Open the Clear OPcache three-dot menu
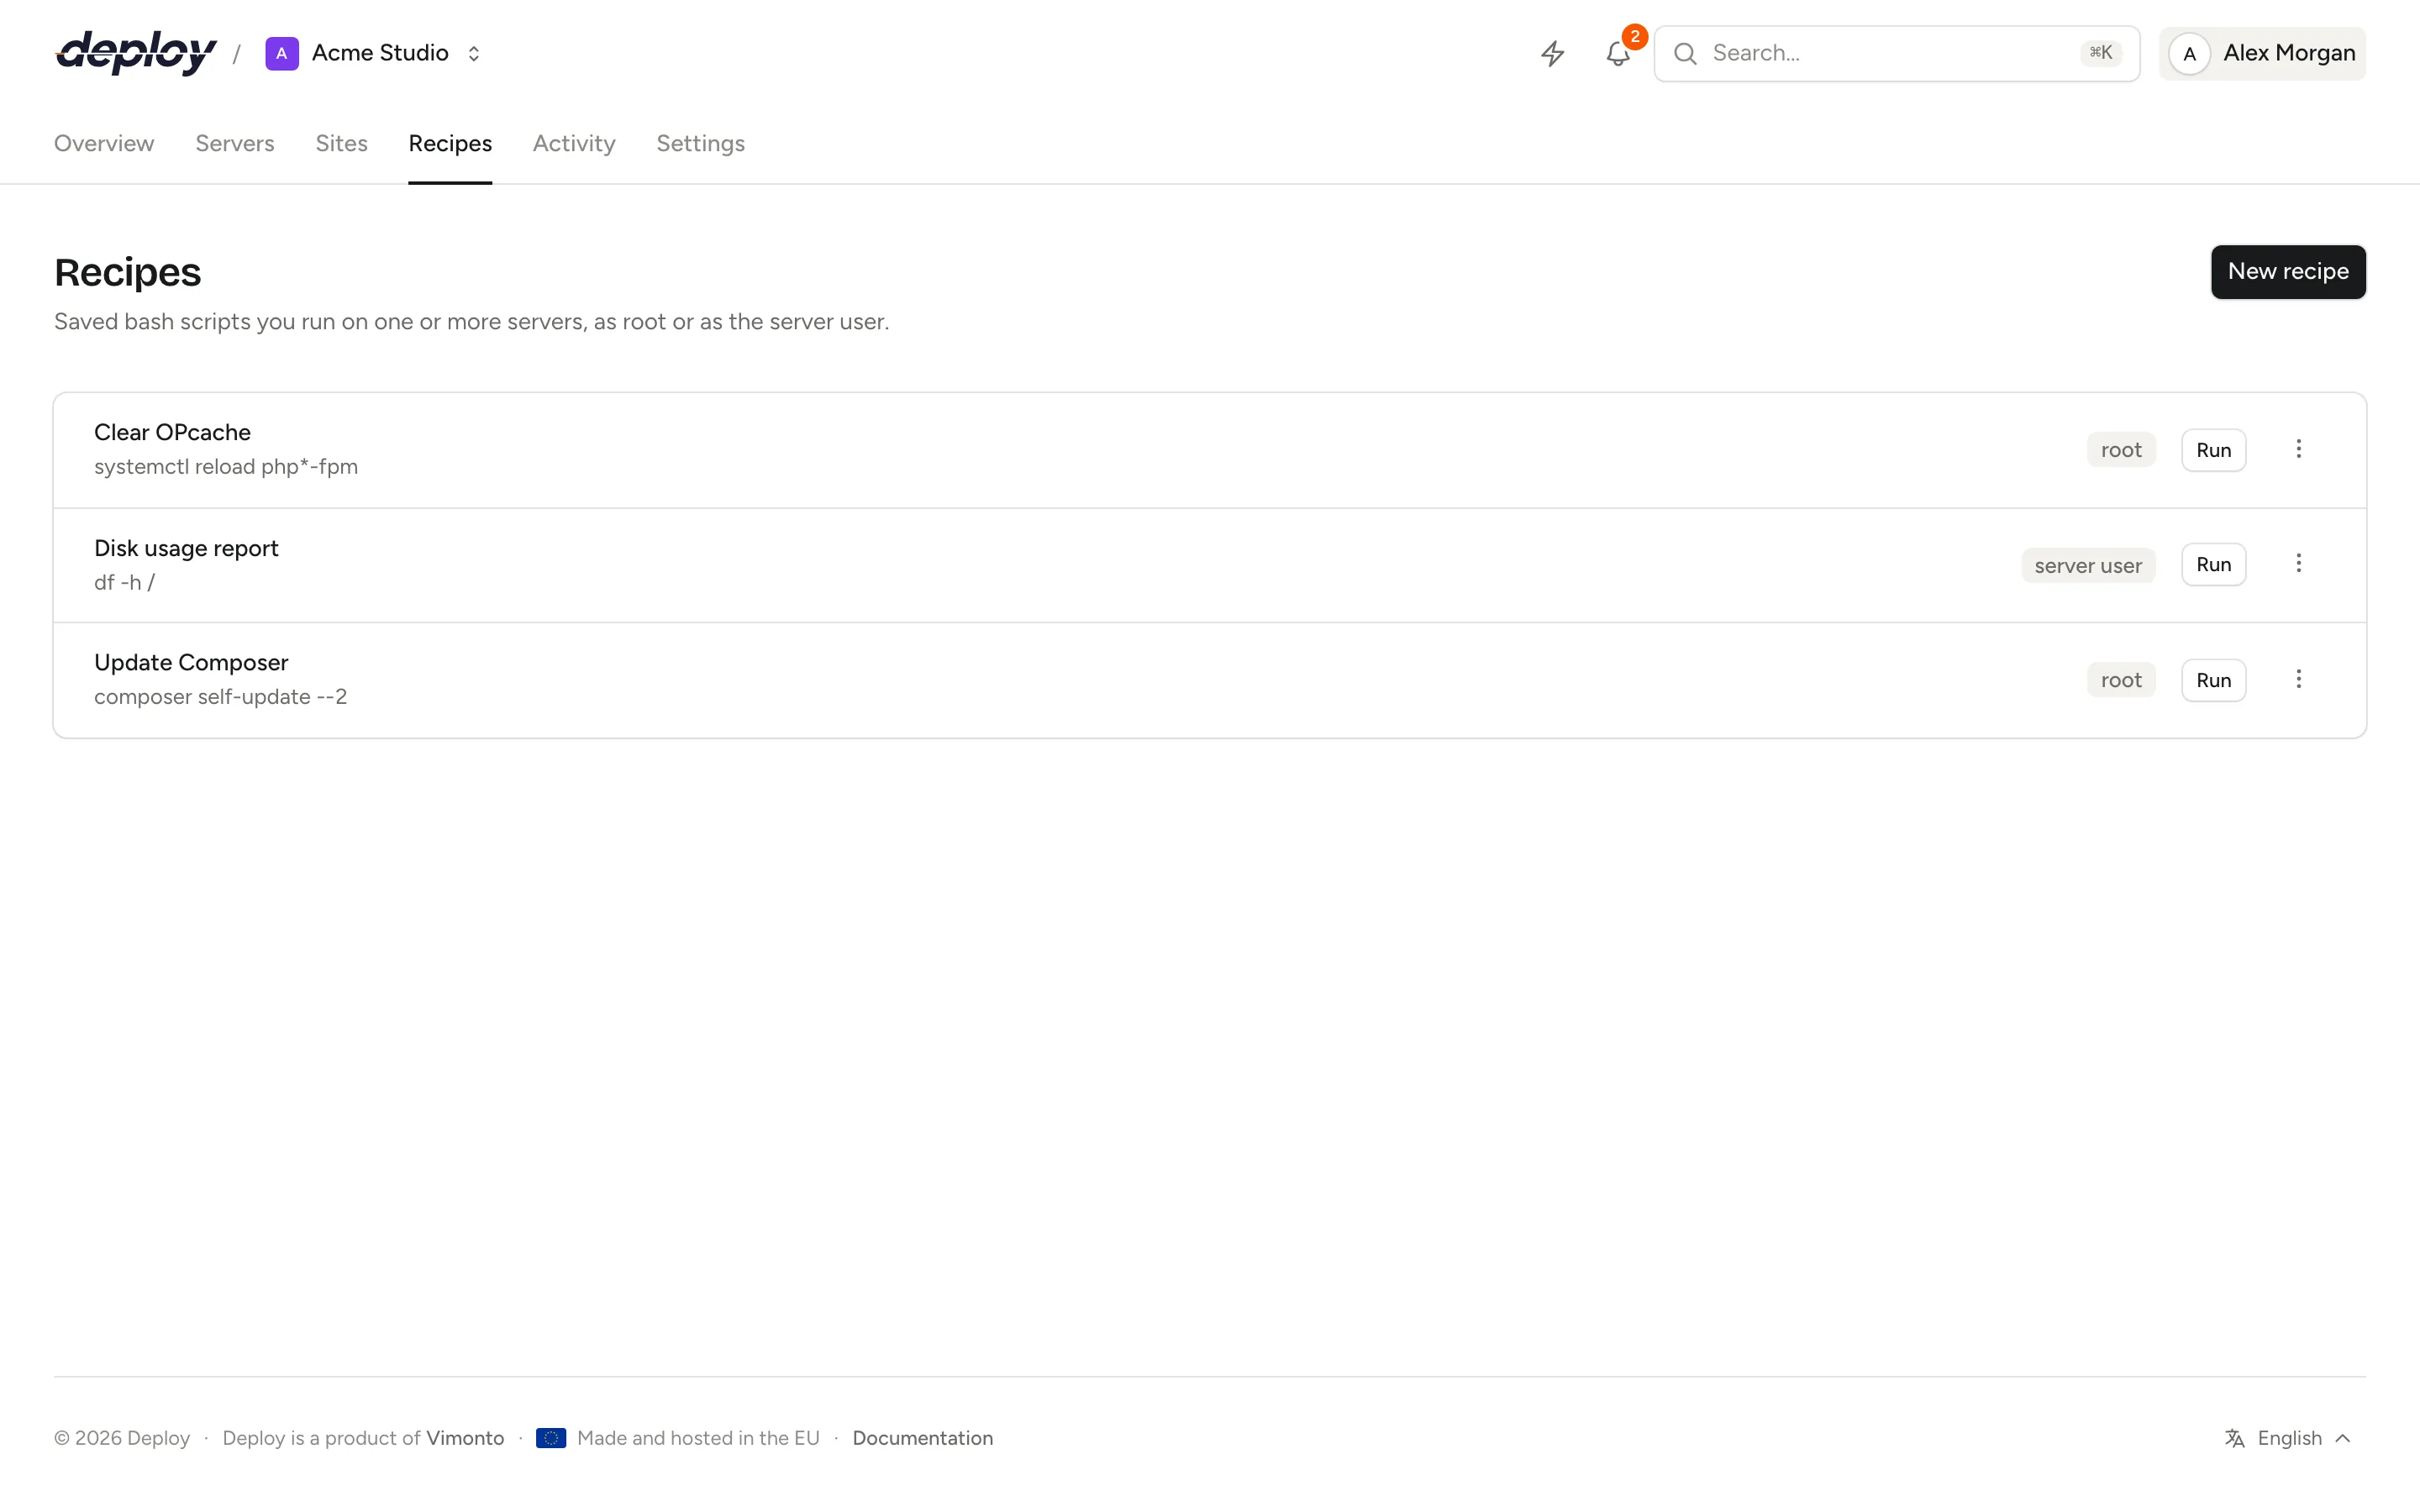 point(2298,449)
